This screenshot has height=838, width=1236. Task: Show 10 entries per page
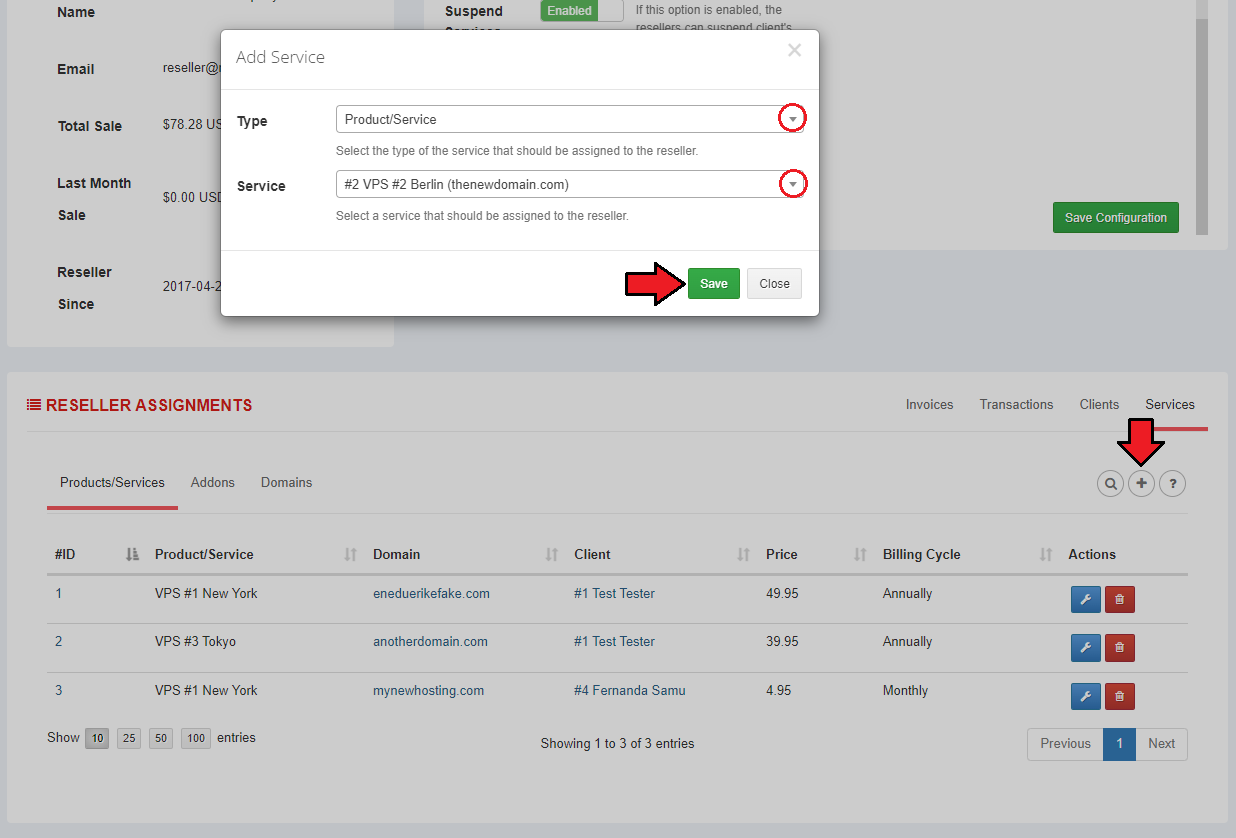(x=97, y=739)
